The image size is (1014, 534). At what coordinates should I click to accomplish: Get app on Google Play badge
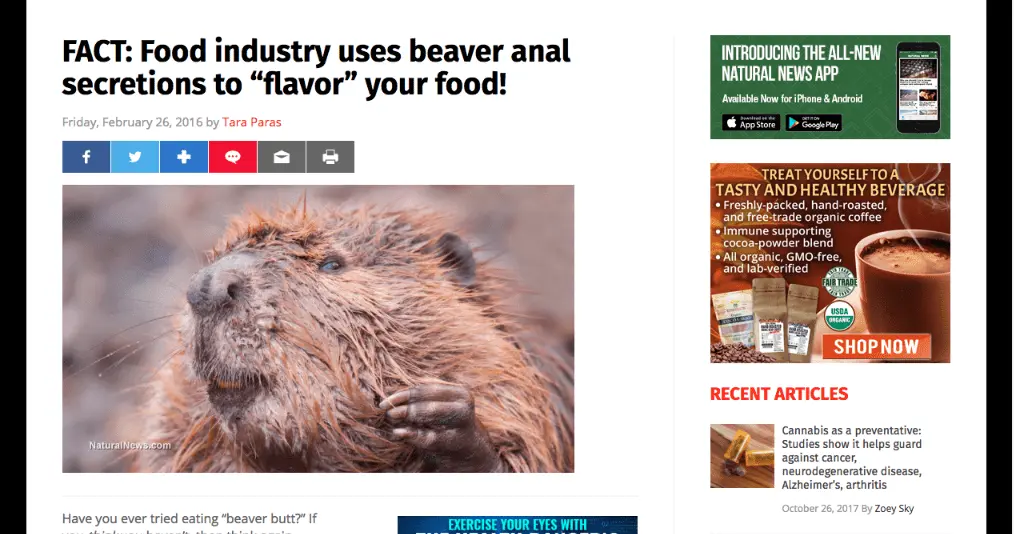click(814, 123)
